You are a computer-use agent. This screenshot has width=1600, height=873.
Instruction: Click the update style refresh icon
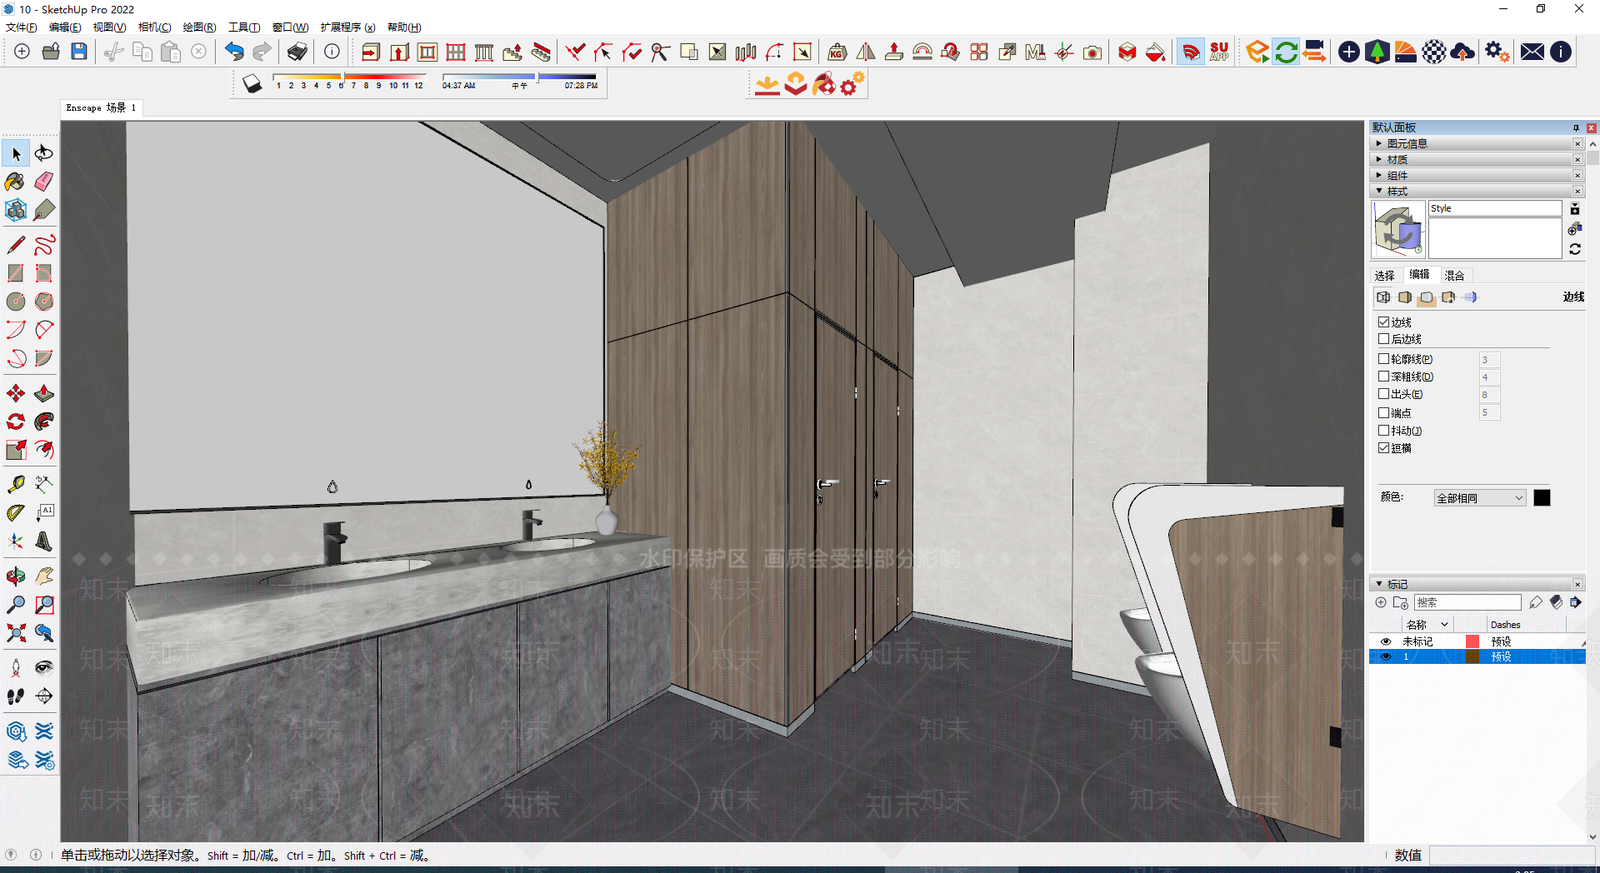coord(1575,249)
